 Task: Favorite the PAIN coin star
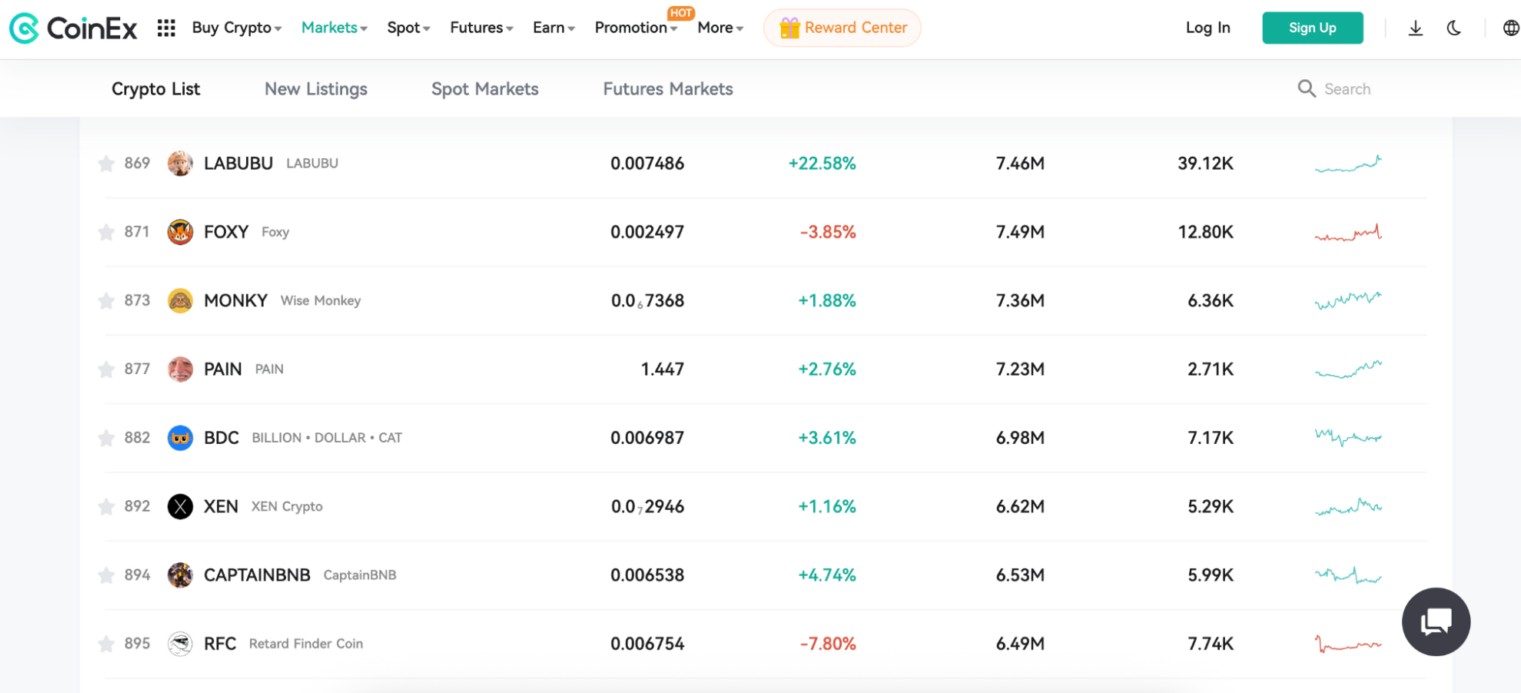(x=106, y=369)
